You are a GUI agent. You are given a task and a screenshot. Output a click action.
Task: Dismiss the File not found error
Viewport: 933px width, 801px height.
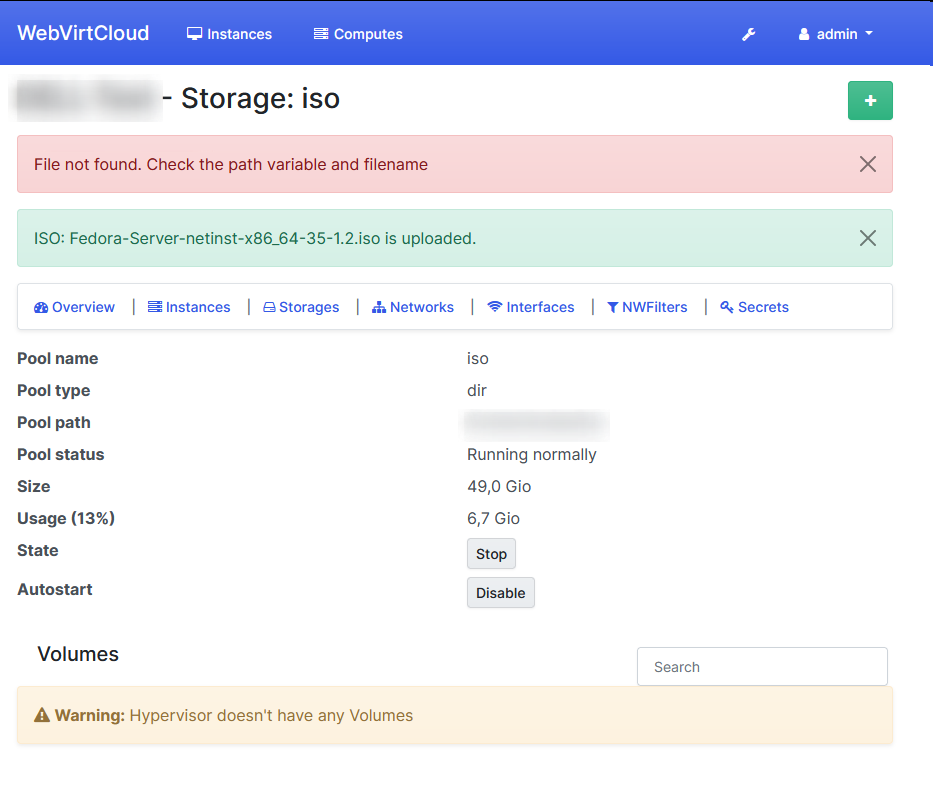click(867, 164)
